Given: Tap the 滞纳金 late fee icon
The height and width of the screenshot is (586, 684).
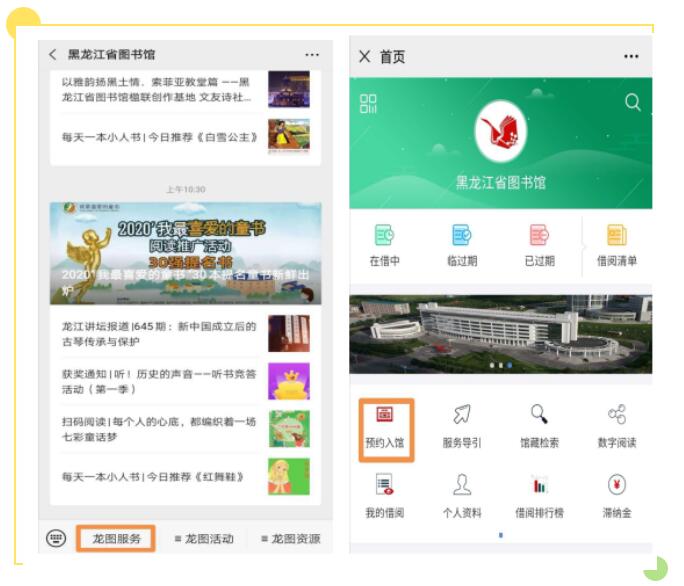Looking at the screenshot, I should coord(616,495).
